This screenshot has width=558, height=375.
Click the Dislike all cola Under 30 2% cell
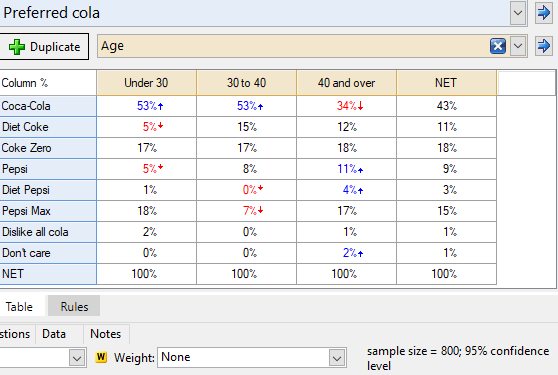point(146,232)
